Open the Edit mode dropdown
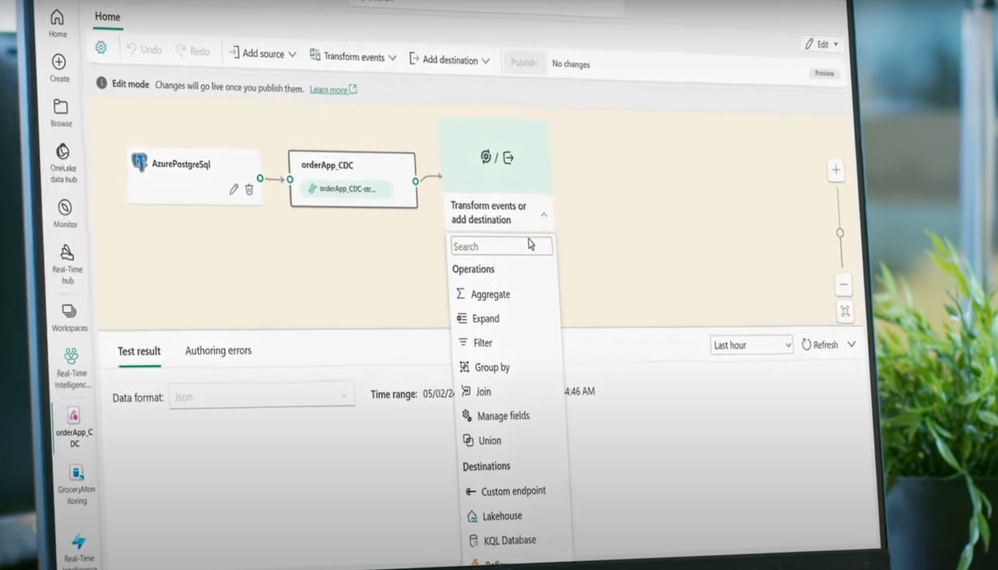Screen dimensions: 998x570 821,44
